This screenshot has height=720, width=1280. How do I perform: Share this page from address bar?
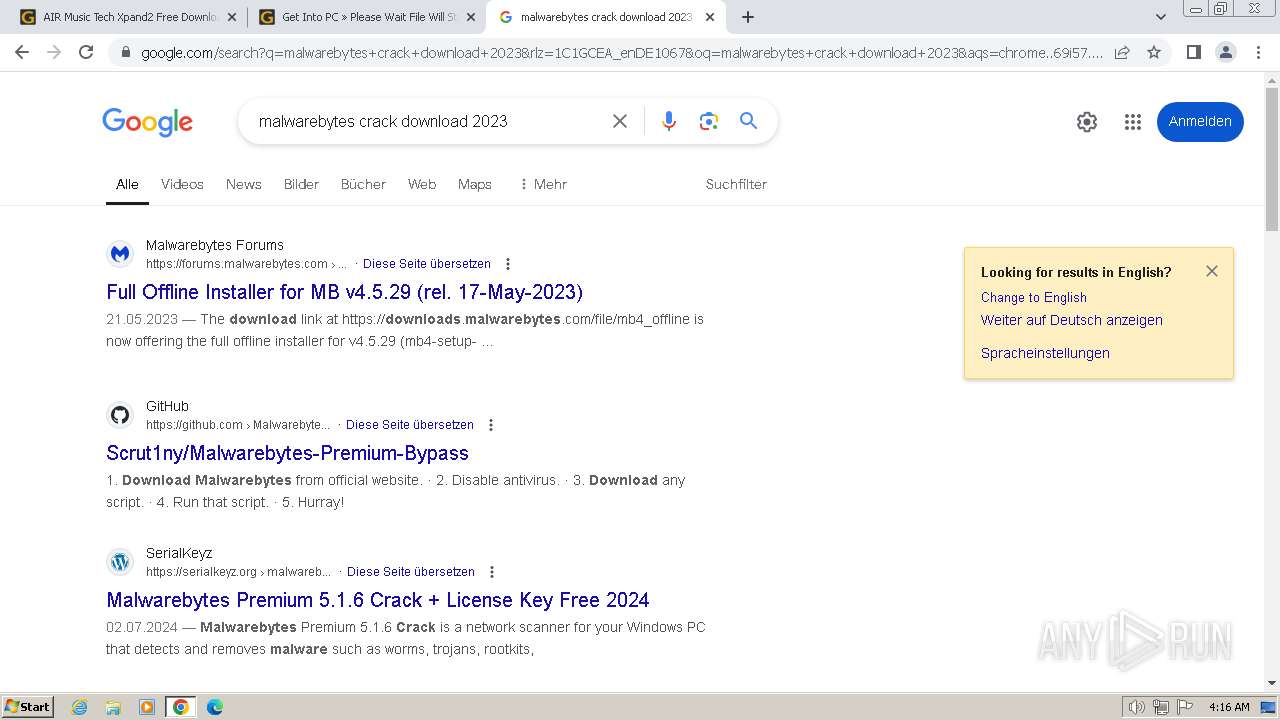click(1122, 52)
